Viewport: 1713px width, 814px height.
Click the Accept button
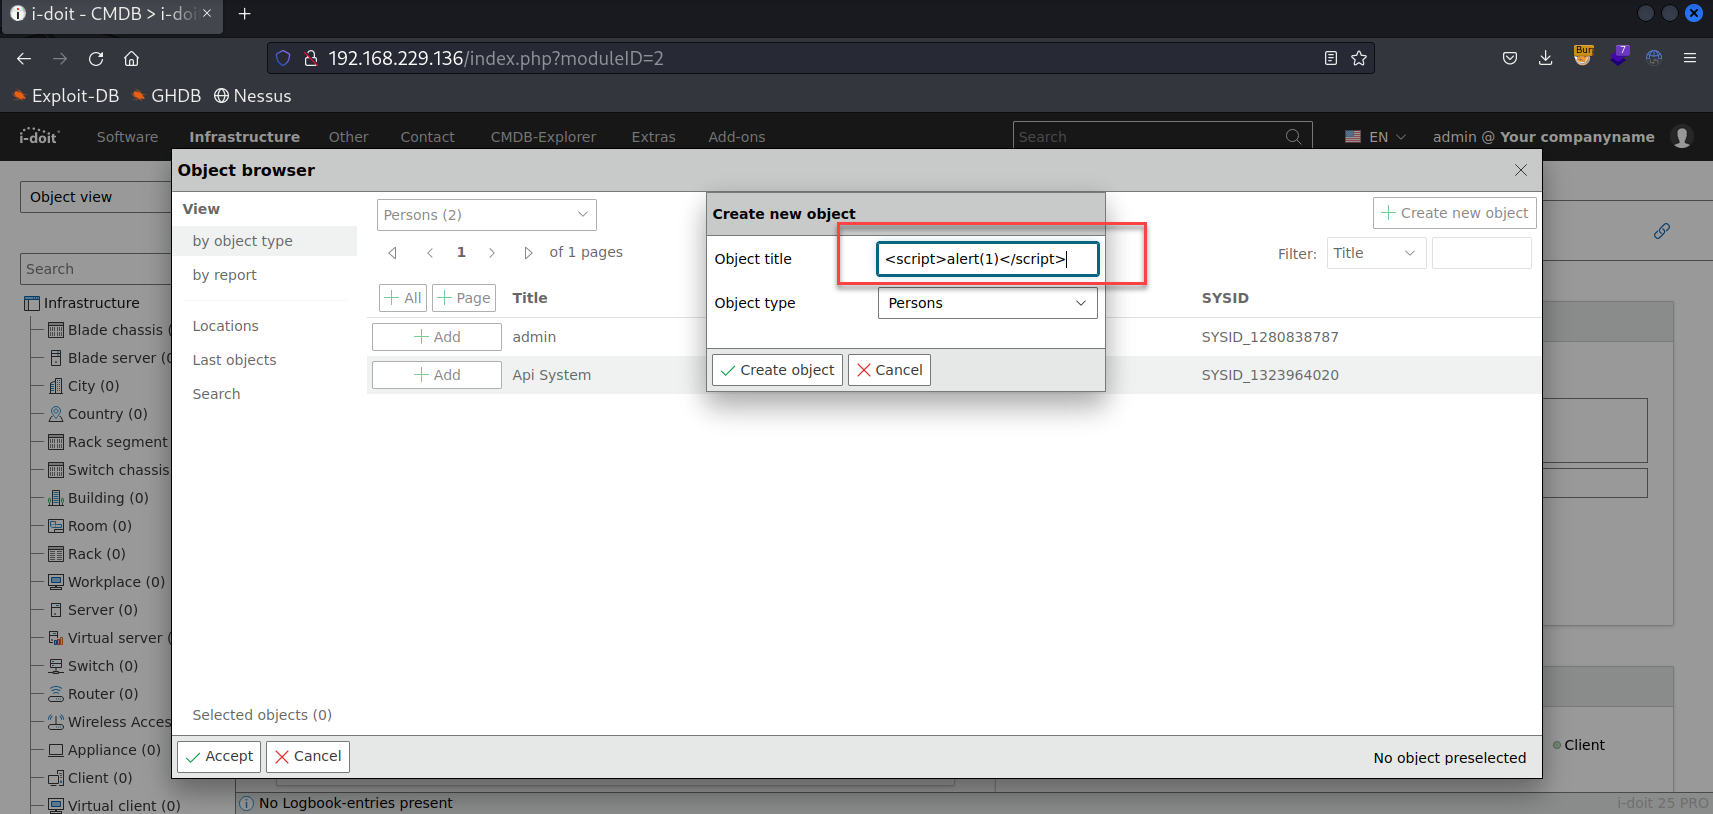(219, 757)
